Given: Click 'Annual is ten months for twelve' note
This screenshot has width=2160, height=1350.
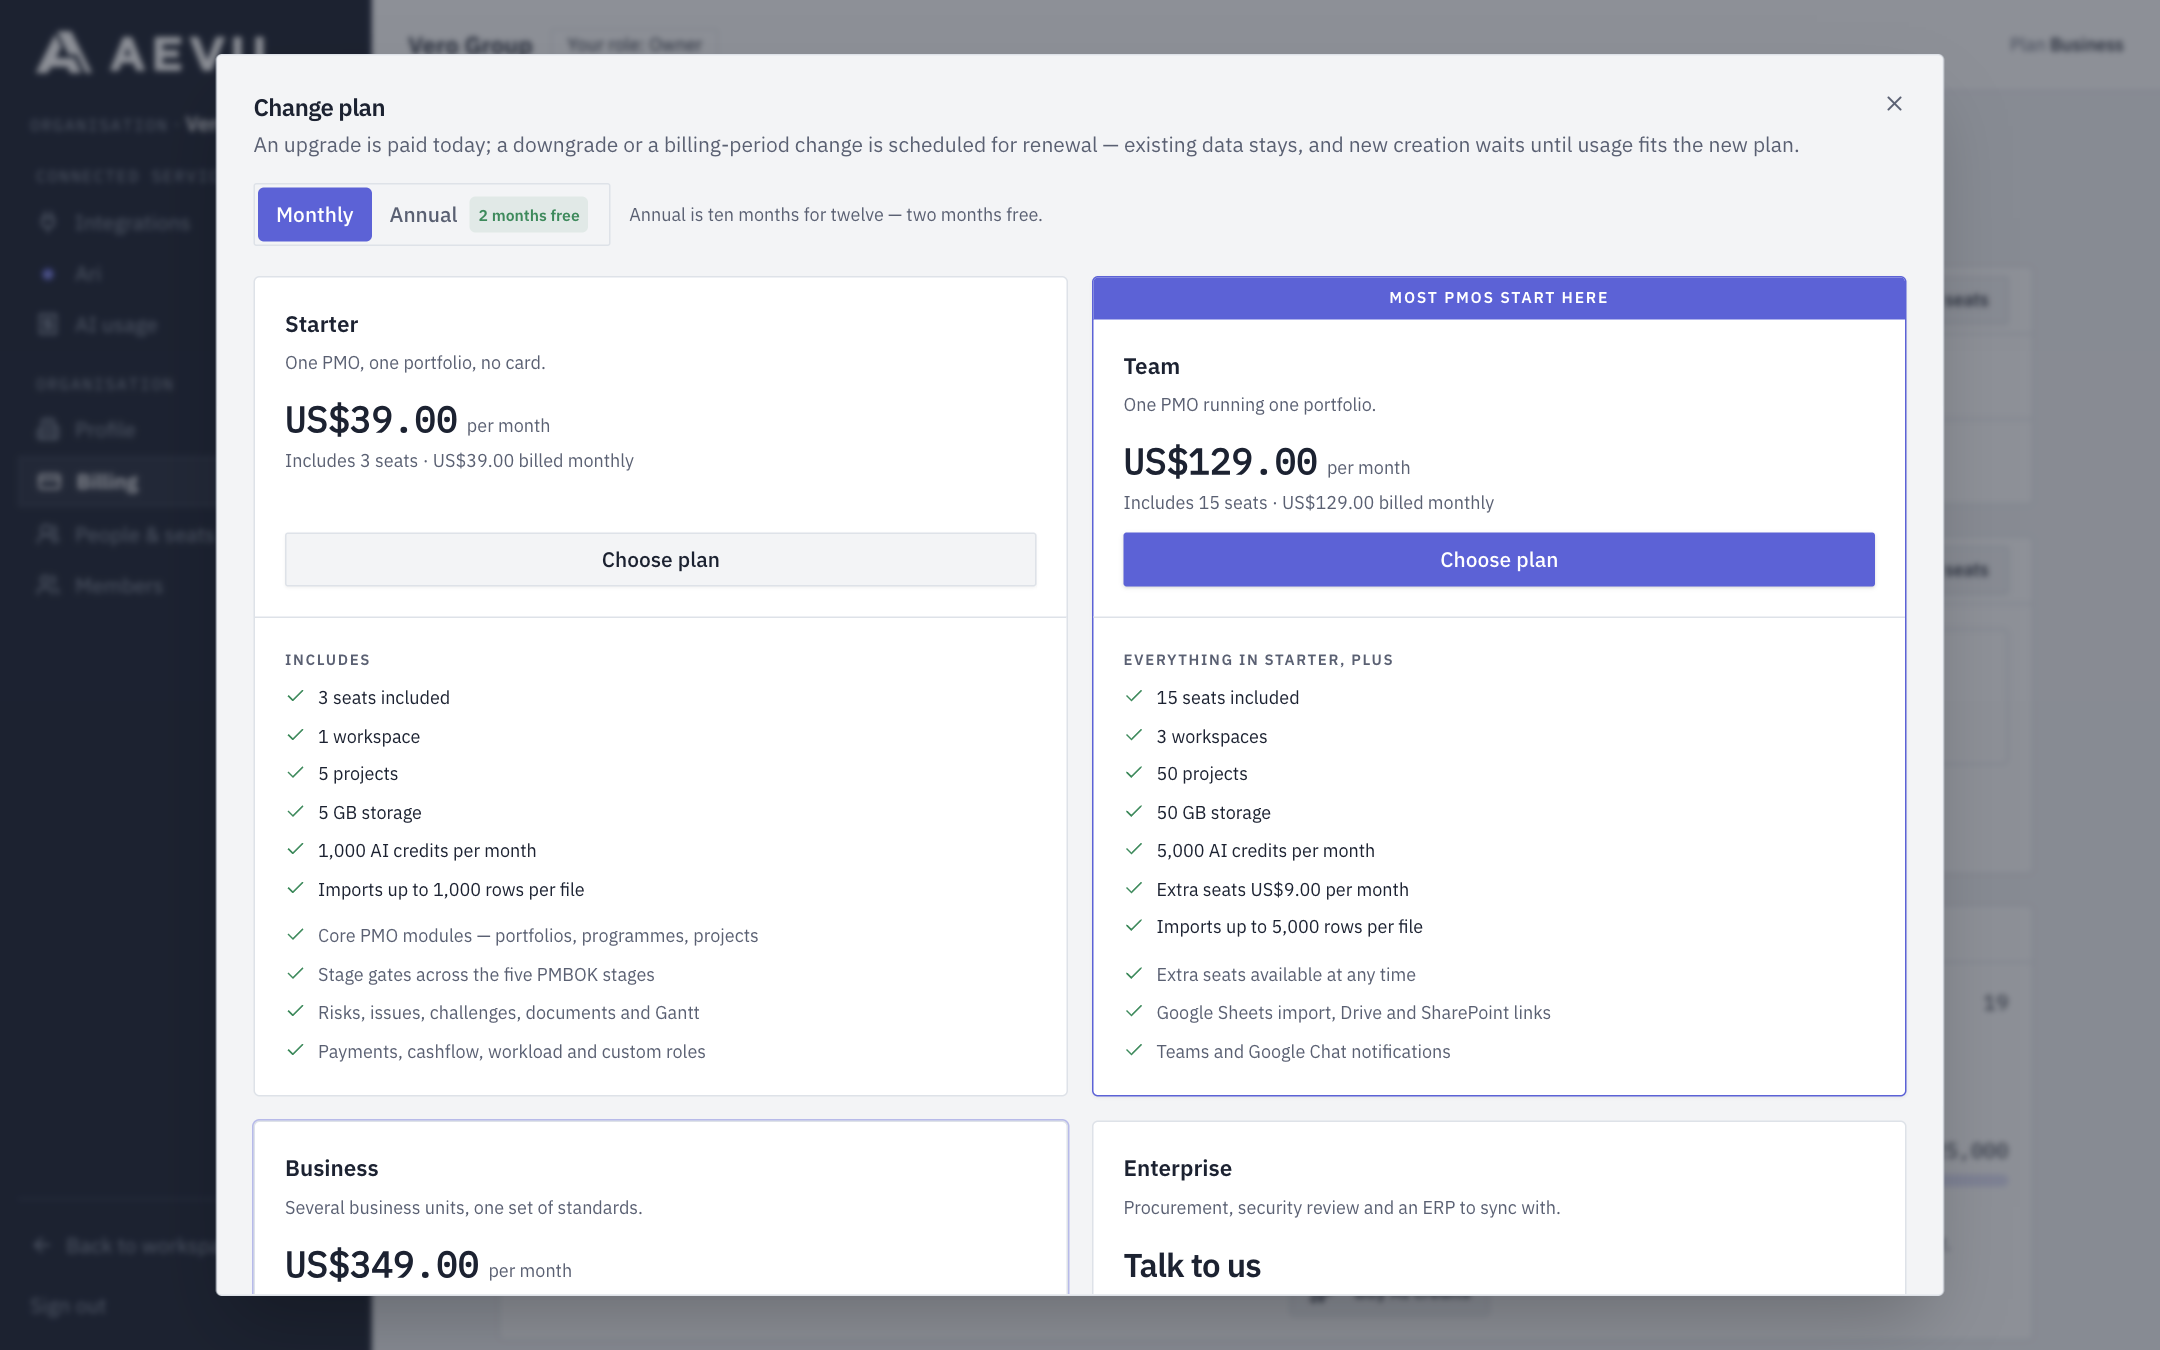Looking at the screenshot, I should (x=835, y=215).
